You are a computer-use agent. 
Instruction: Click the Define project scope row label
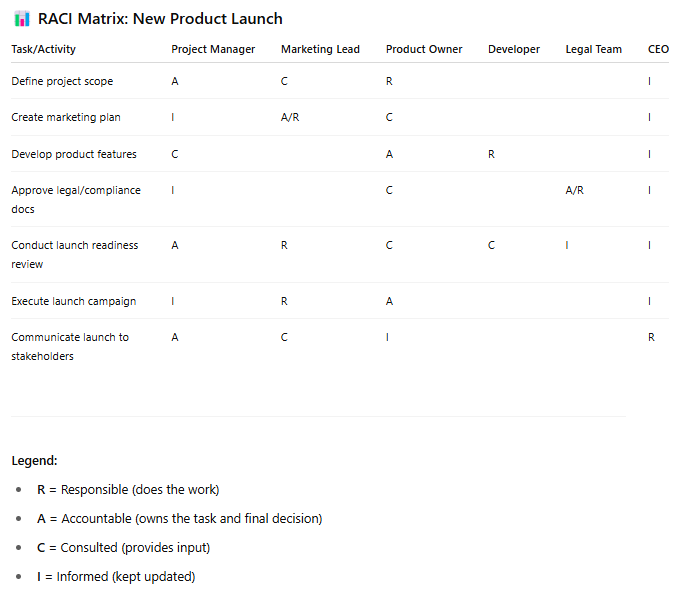(62, 81)
